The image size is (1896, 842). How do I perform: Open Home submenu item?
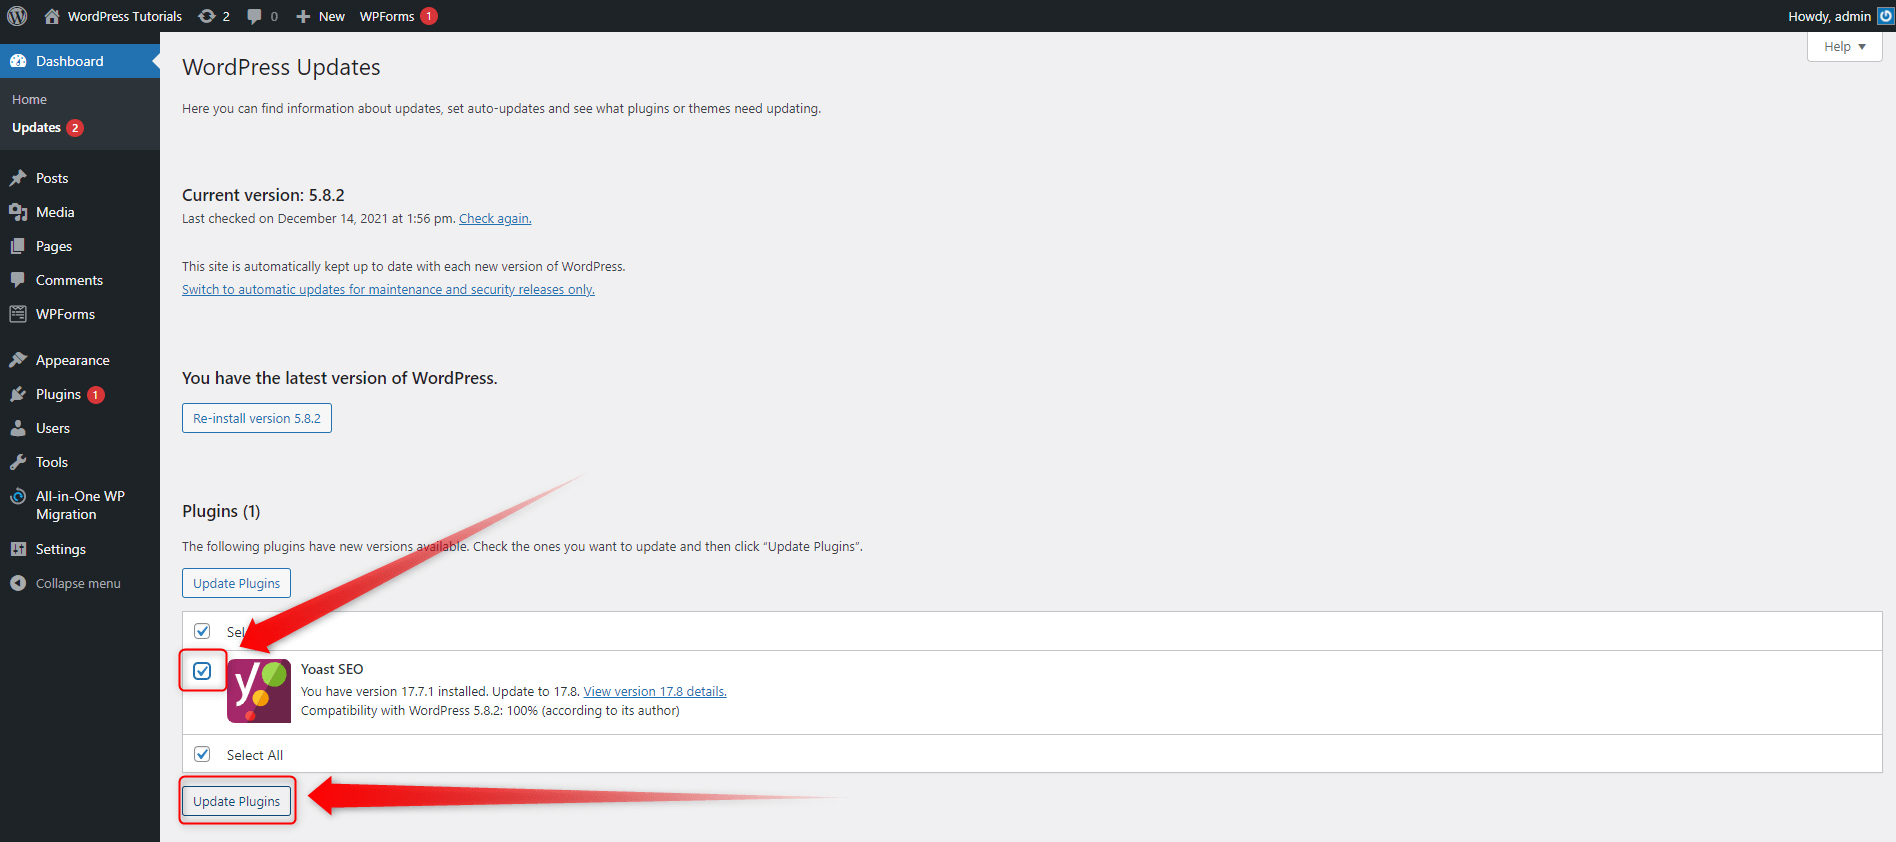pyautogui.click(x=29, y=99)
